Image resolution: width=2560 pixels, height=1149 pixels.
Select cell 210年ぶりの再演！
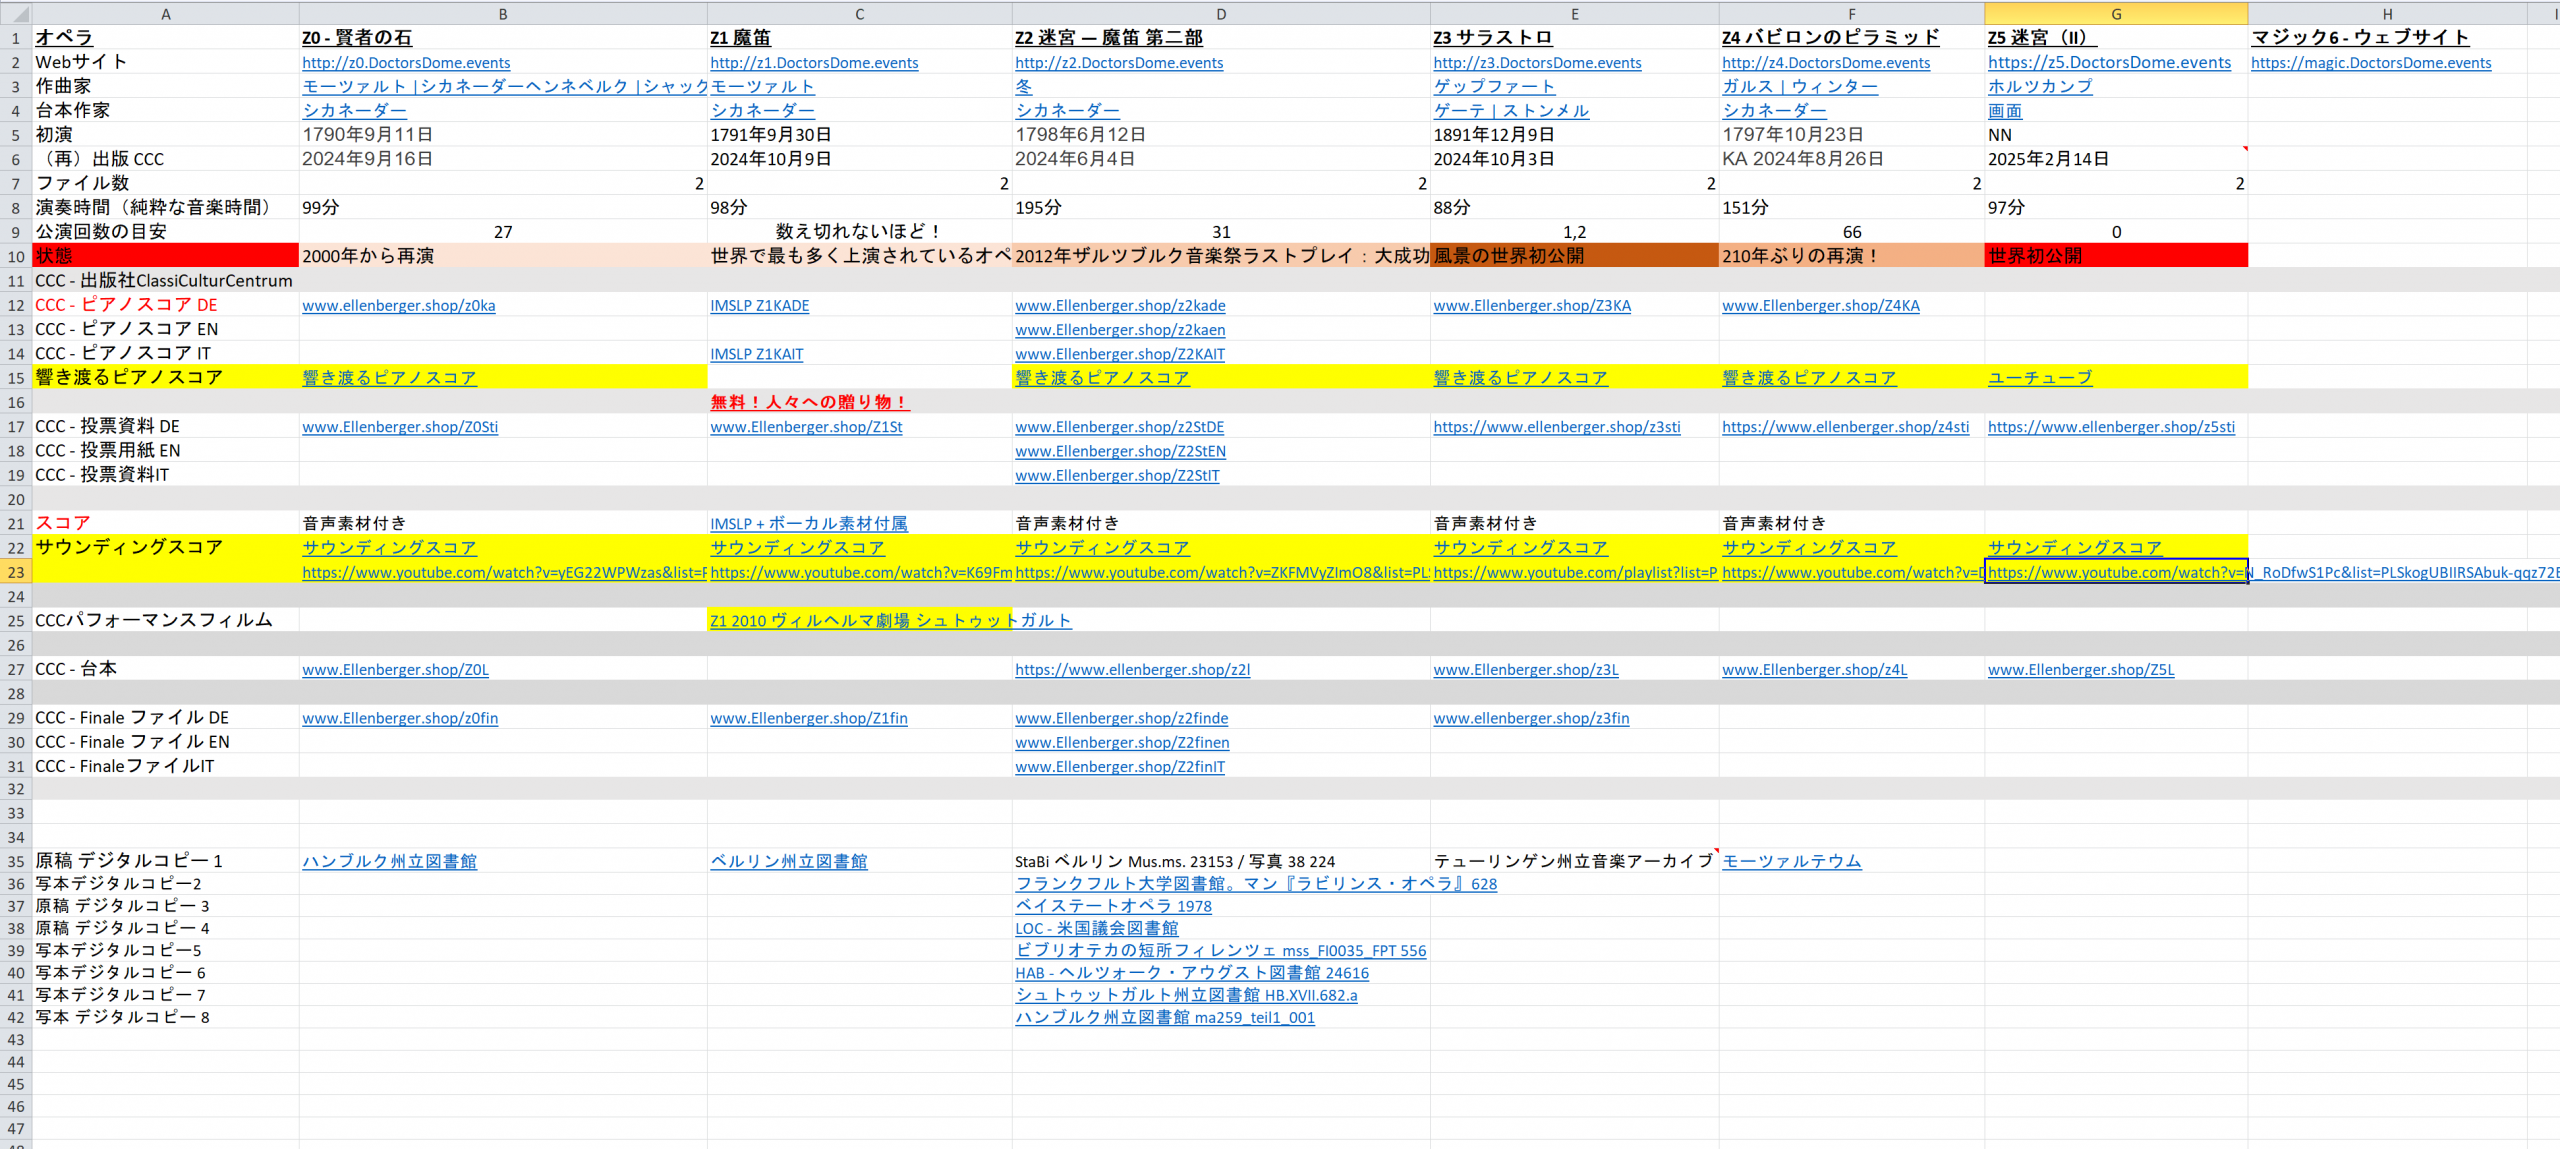[1852, 256]
